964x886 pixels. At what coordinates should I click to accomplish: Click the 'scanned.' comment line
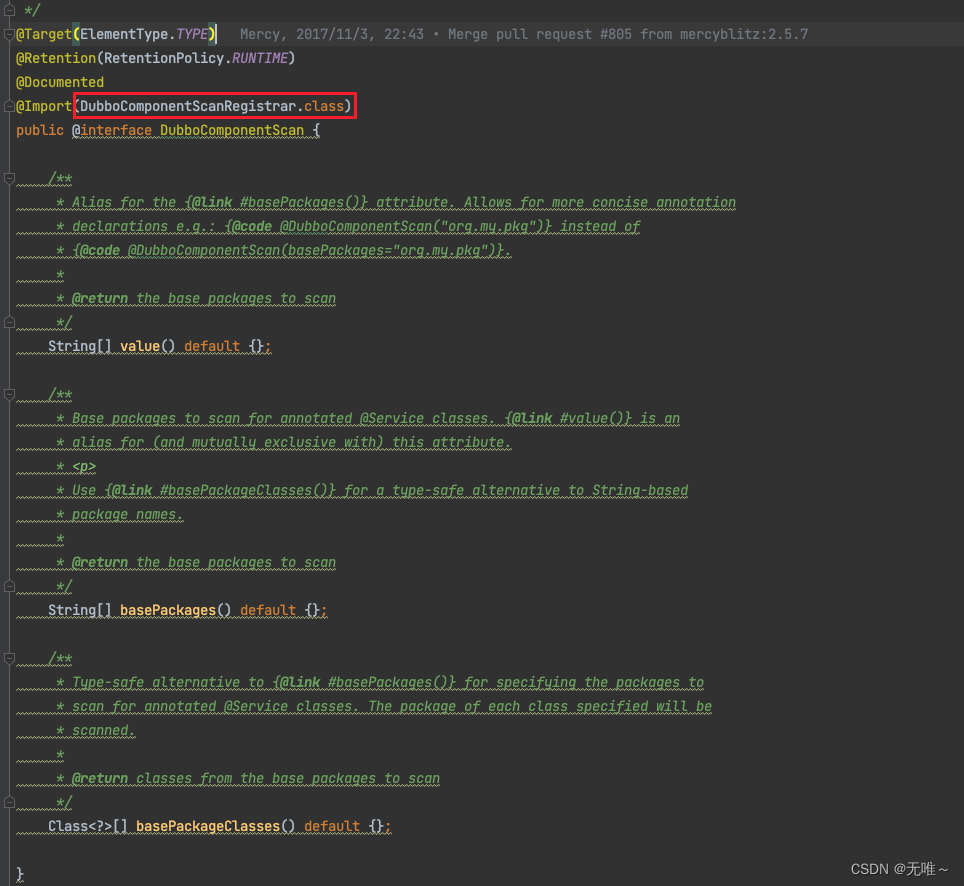point(103,730)
